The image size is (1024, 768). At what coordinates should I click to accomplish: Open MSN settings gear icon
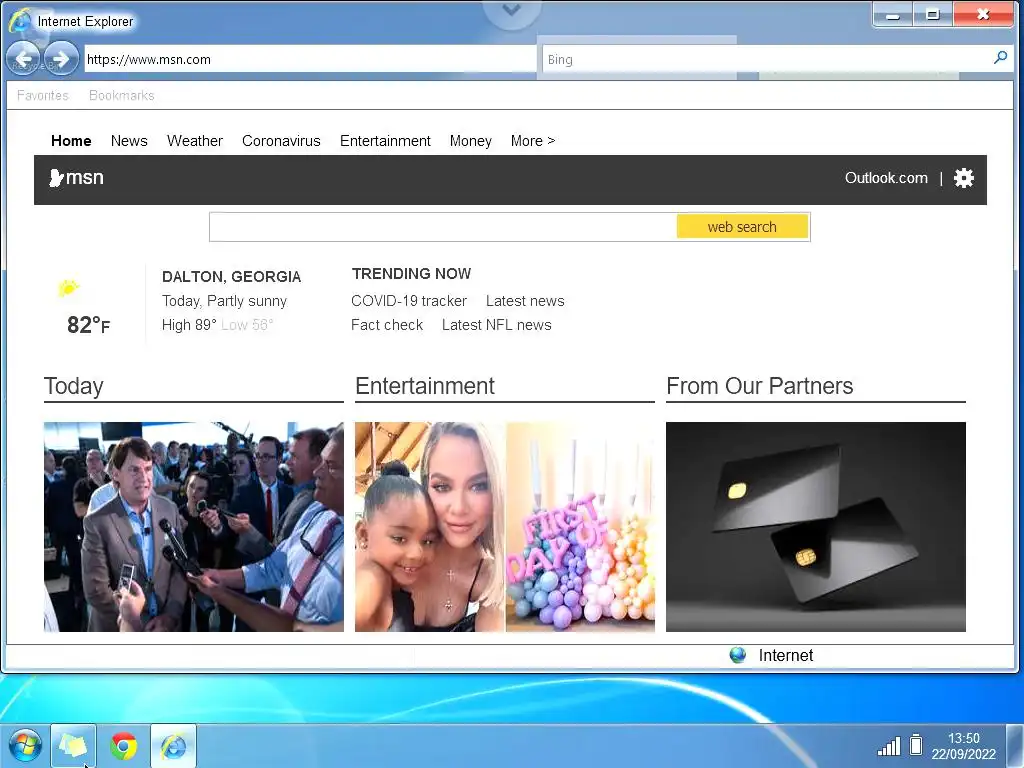[x=963, y=178]
